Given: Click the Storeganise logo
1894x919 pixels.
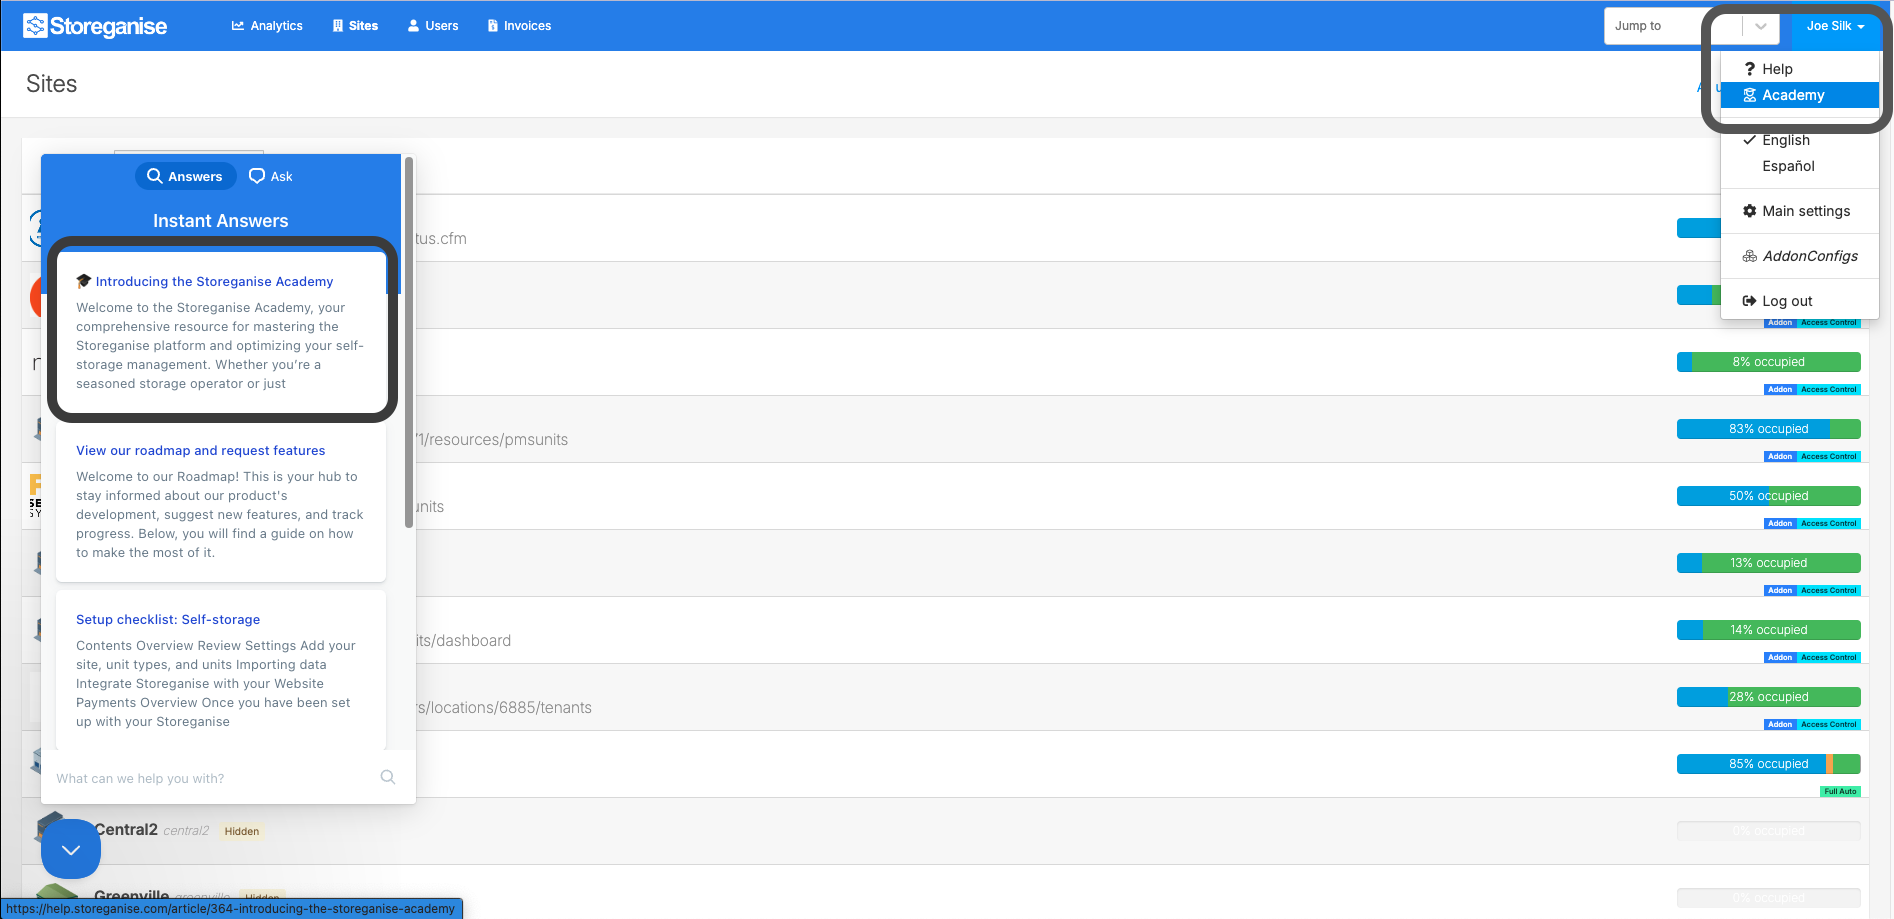Looking at the screenshot, I should [95, 26].
